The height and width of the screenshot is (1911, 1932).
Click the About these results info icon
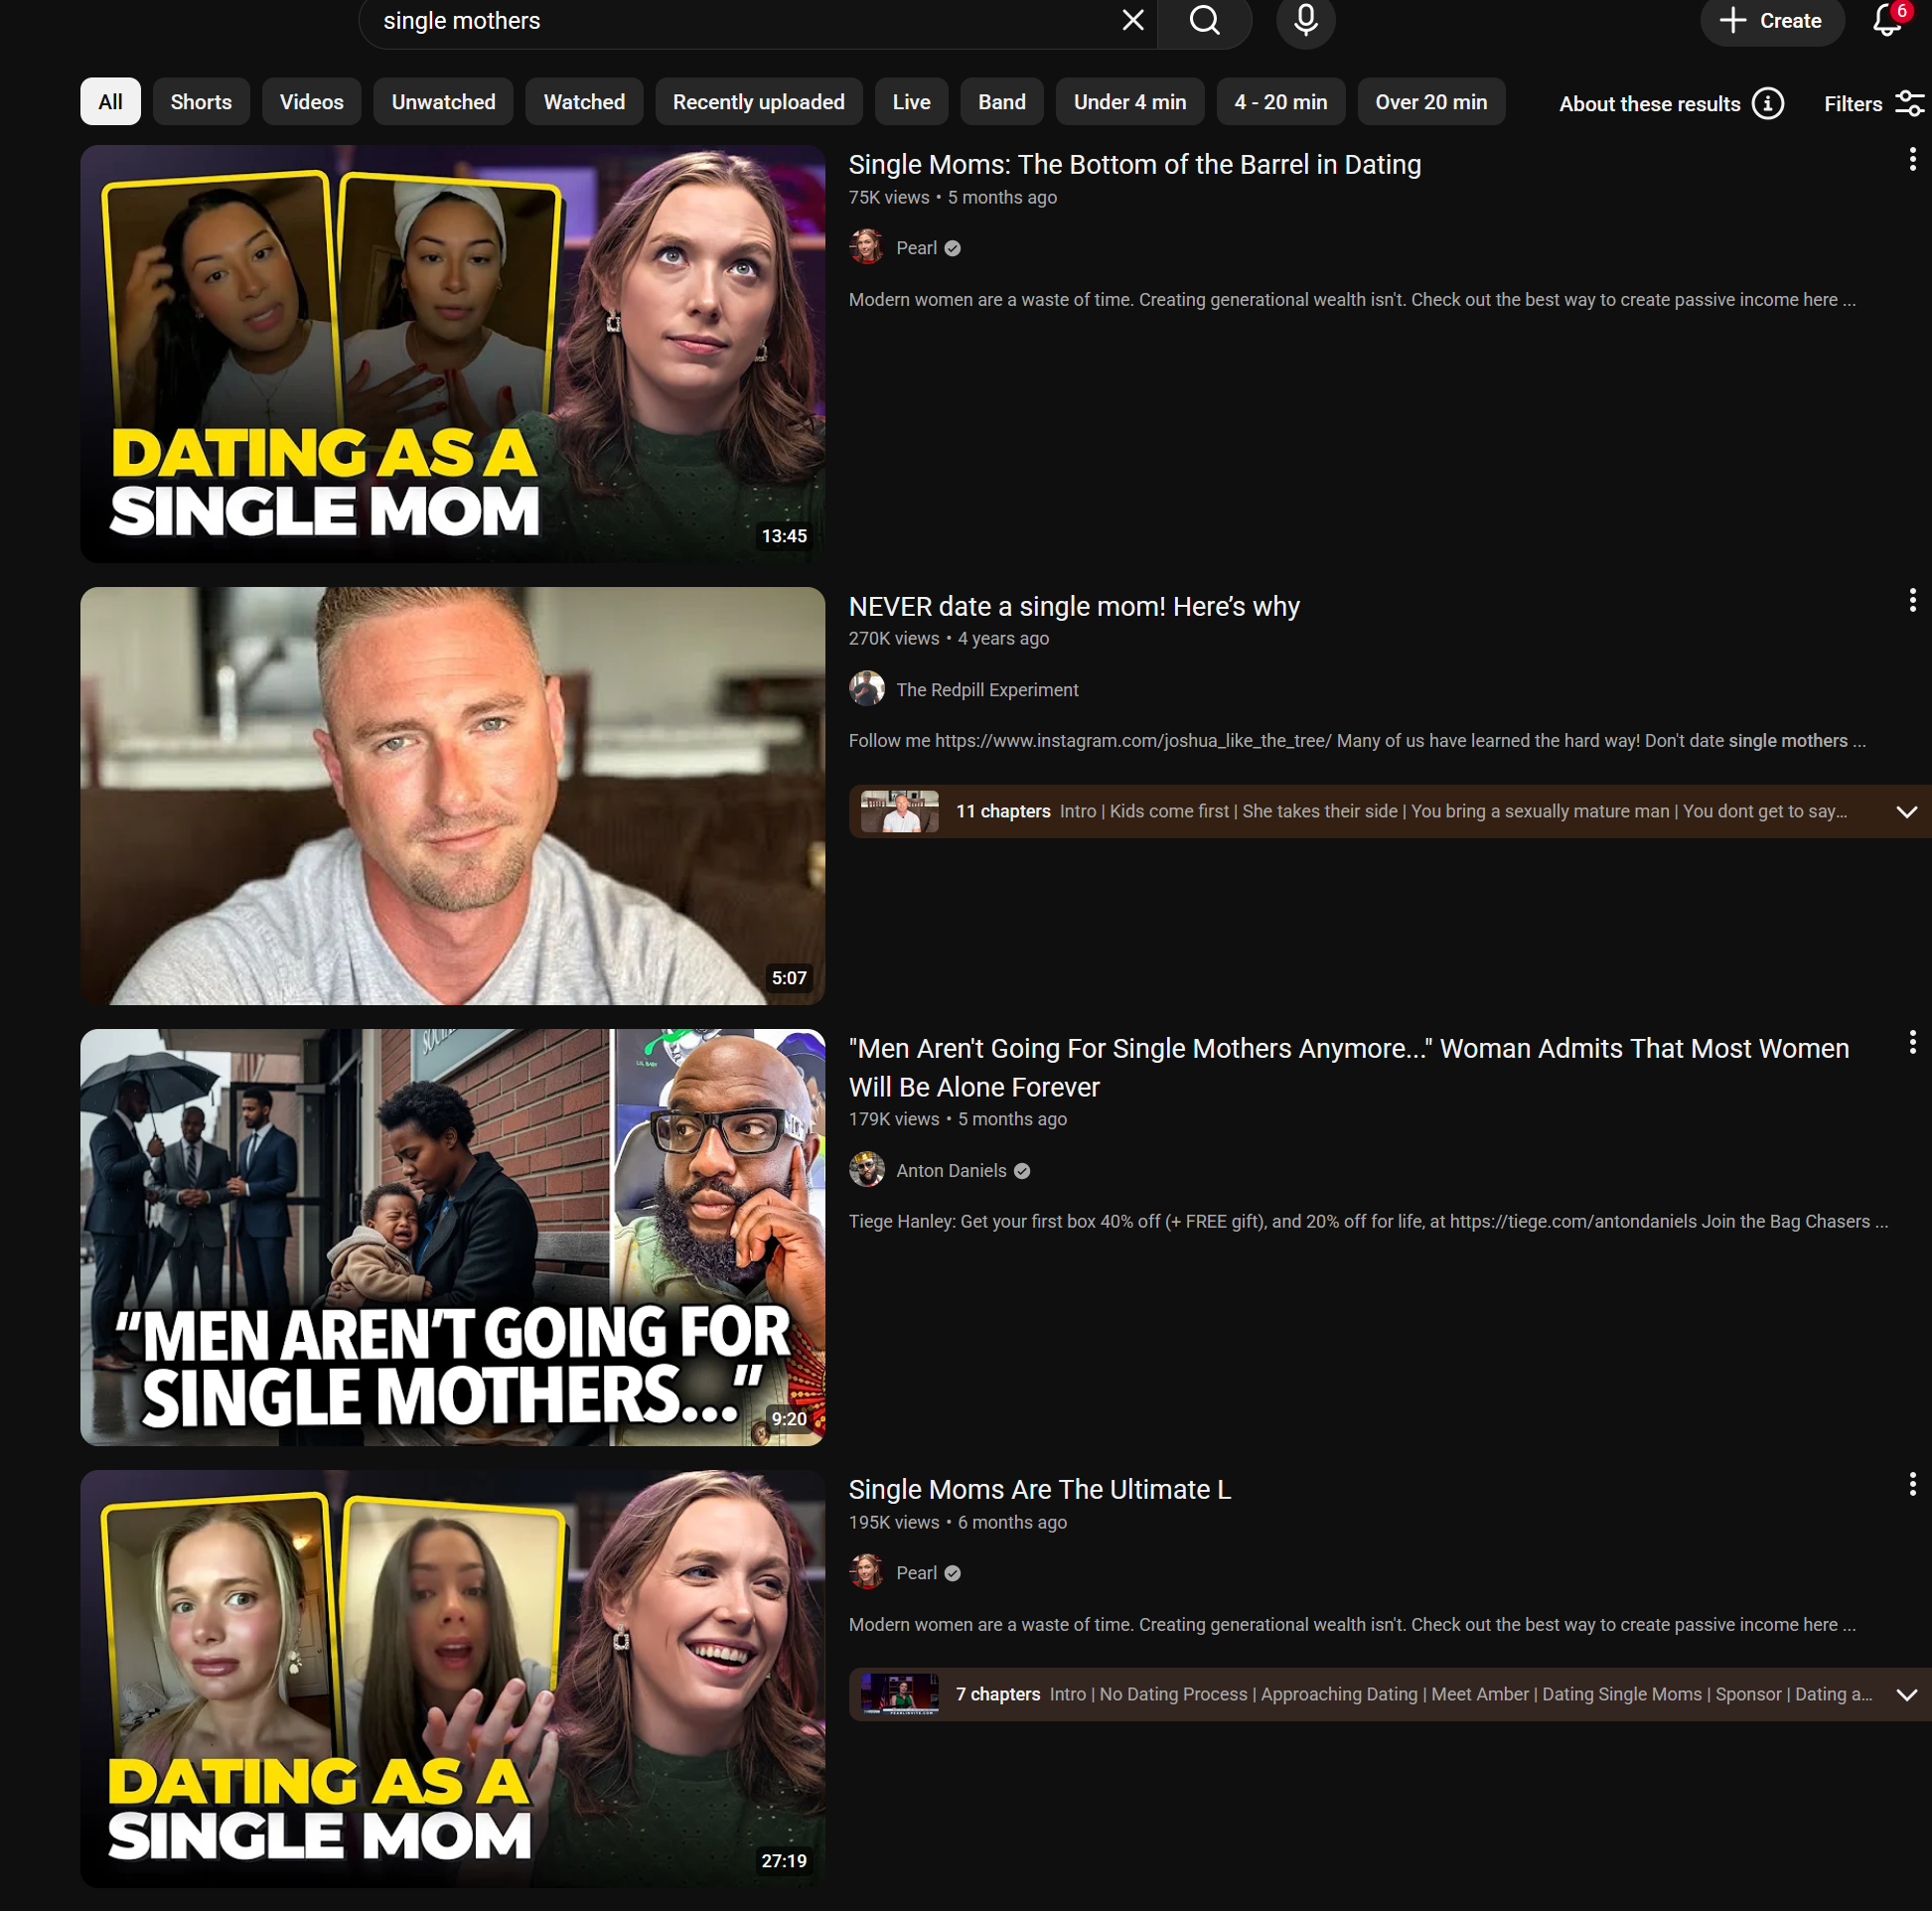(1767, 103)
